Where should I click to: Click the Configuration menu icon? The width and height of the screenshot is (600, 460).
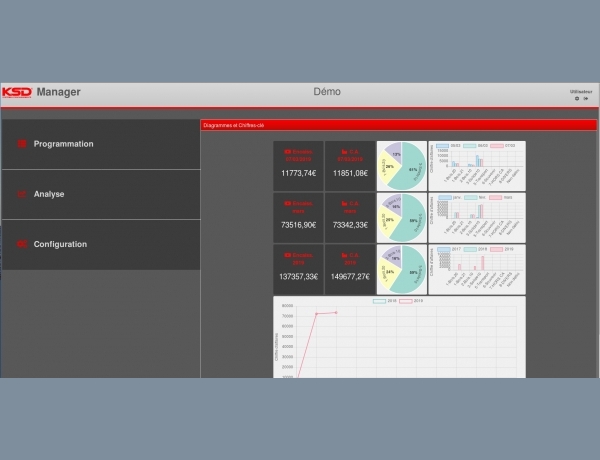click(22, 244)
